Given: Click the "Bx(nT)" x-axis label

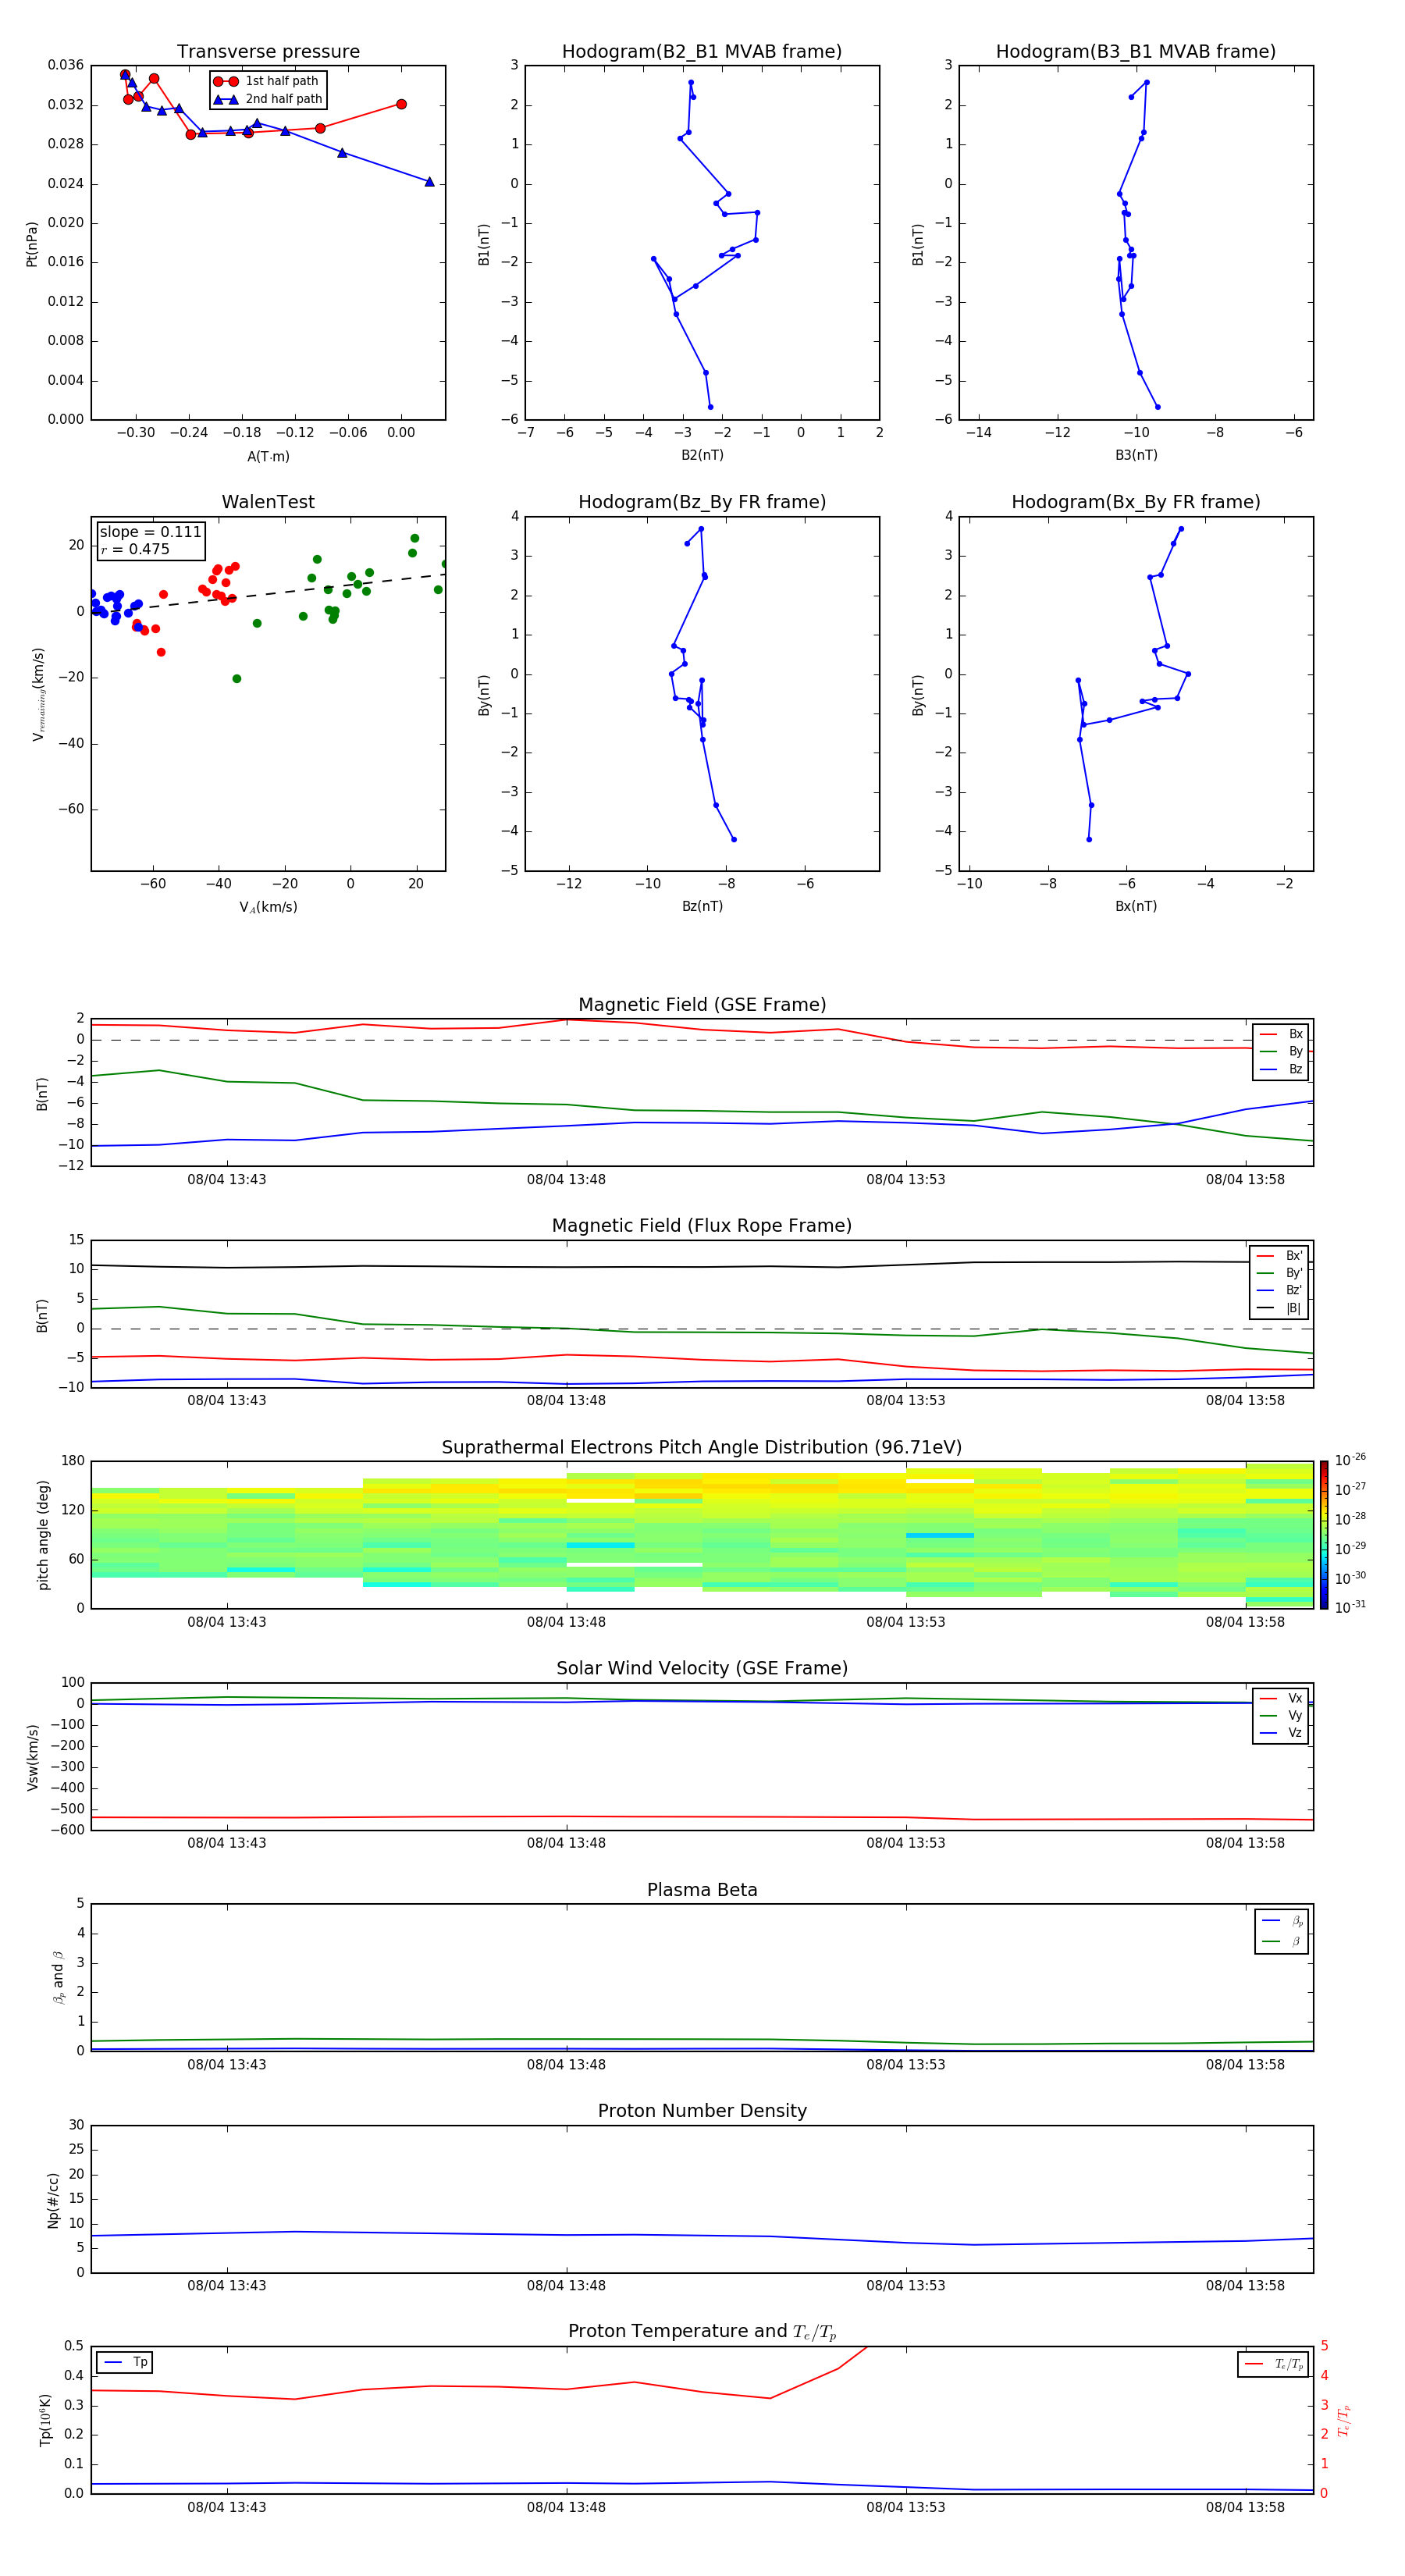Looking at the screenshot, I should (x=1136, y=906).
